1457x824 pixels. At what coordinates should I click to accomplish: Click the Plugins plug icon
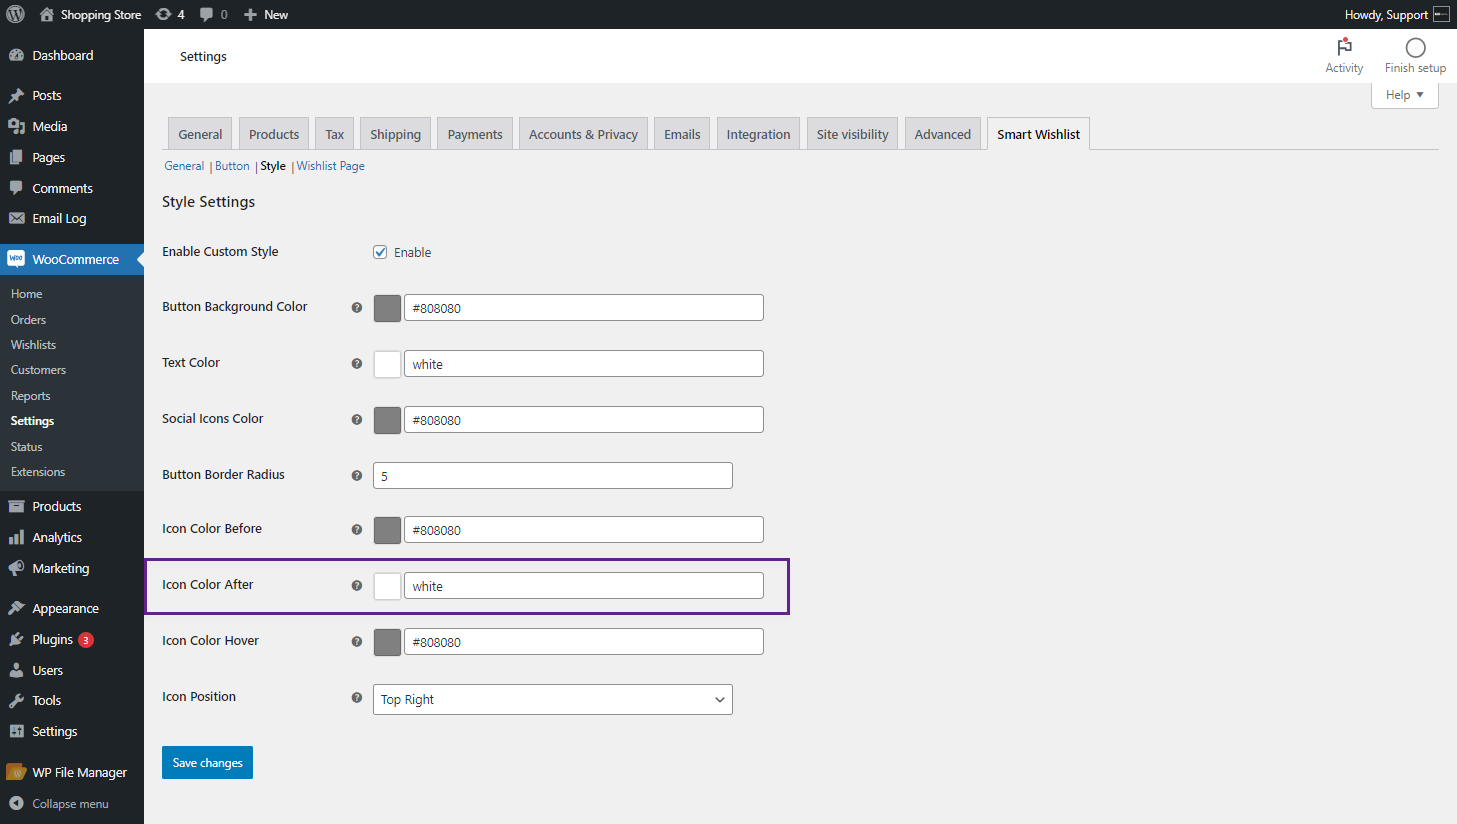[x=16, y=639]
